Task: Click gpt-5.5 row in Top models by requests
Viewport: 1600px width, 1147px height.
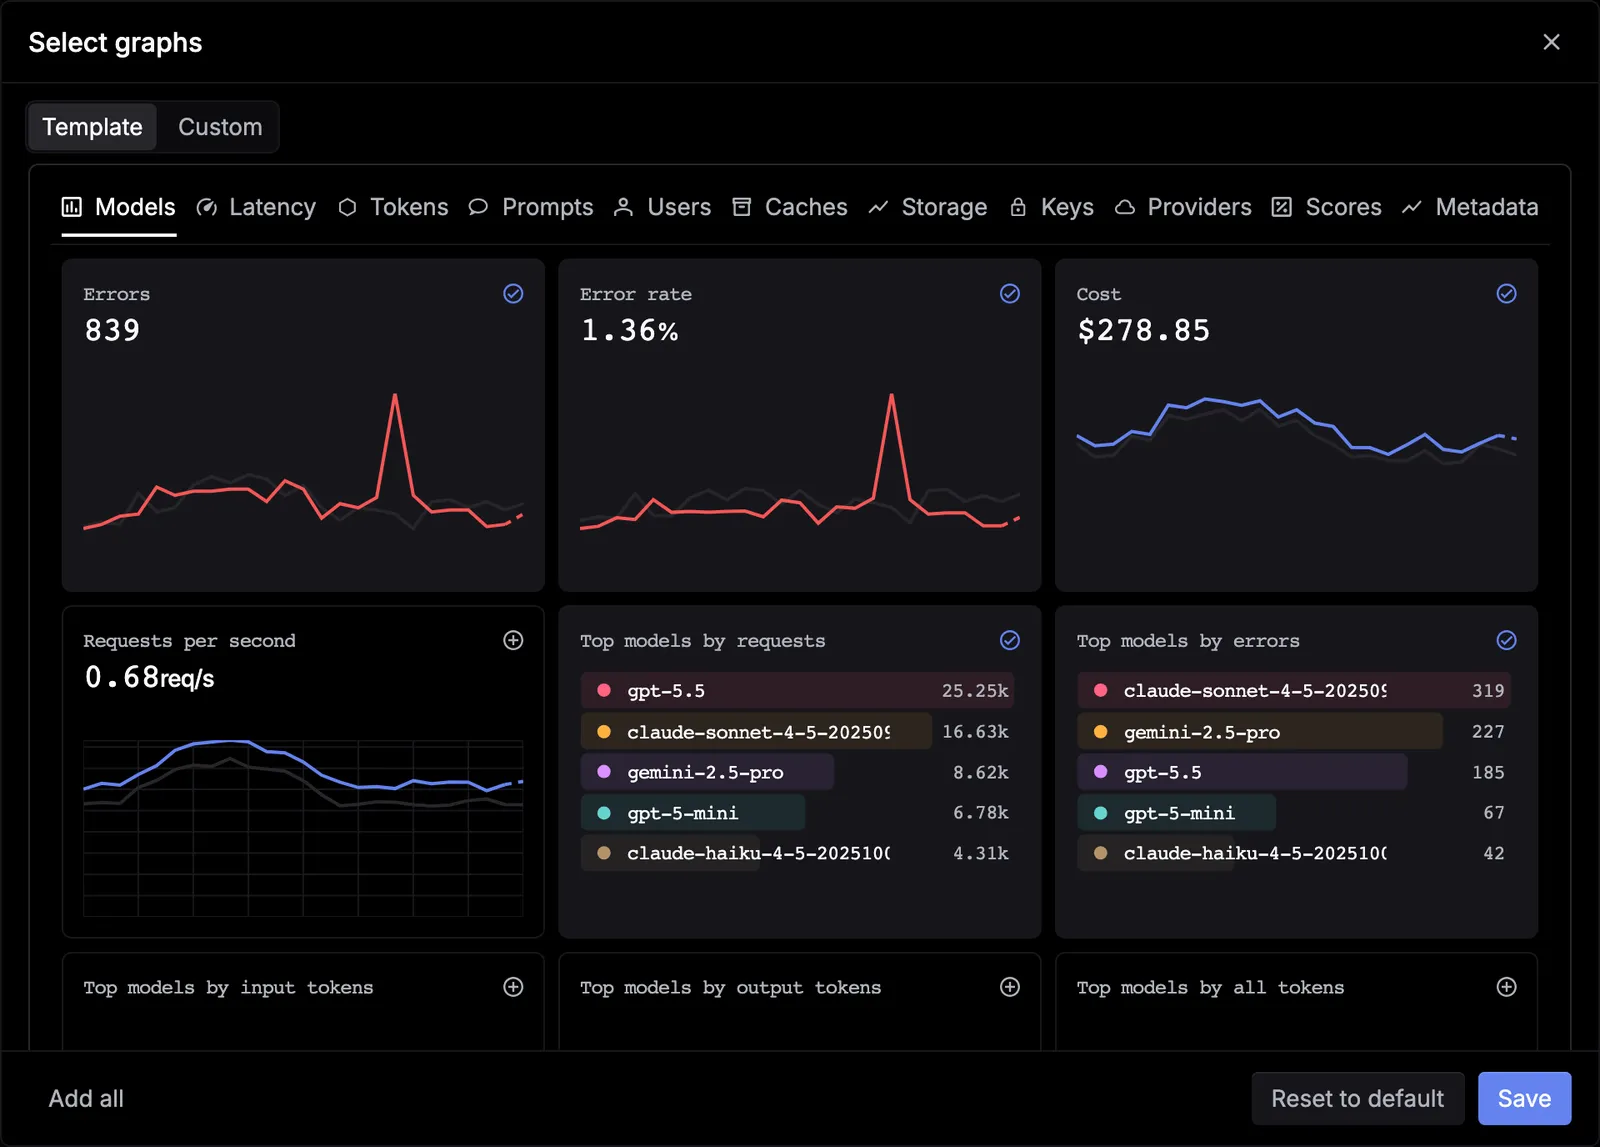Action: [x=796, y=691]
